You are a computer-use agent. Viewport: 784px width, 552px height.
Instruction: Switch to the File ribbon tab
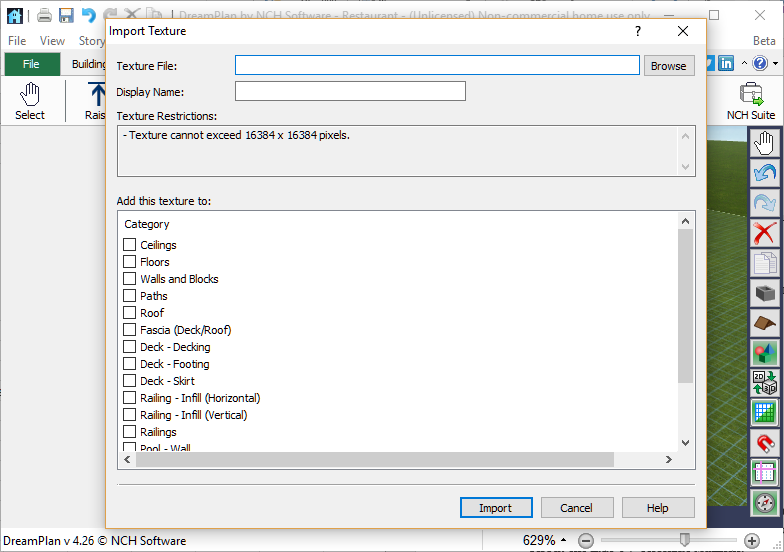(31, 64)
